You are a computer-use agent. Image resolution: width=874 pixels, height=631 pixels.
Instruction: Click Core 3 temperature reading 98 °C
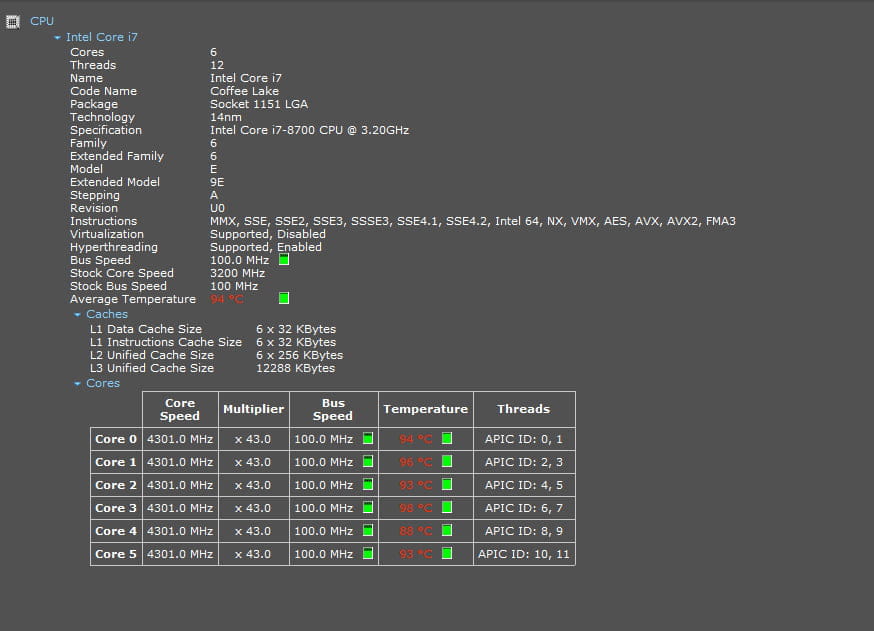(416, 508)
